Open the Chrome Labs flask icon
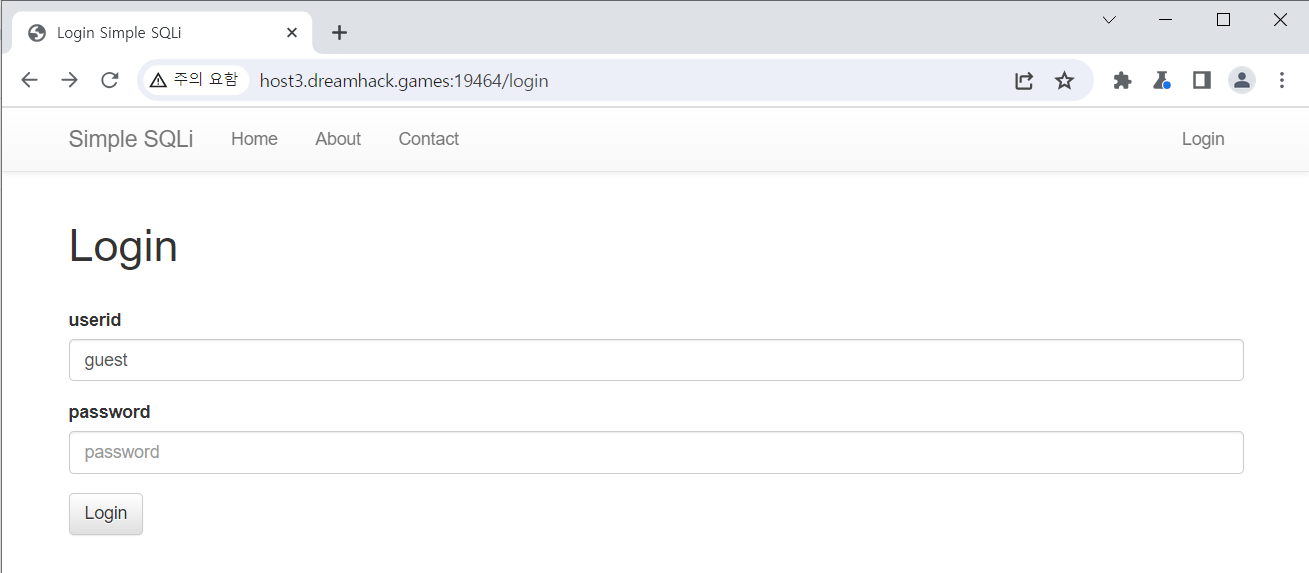 [1161, 81]
